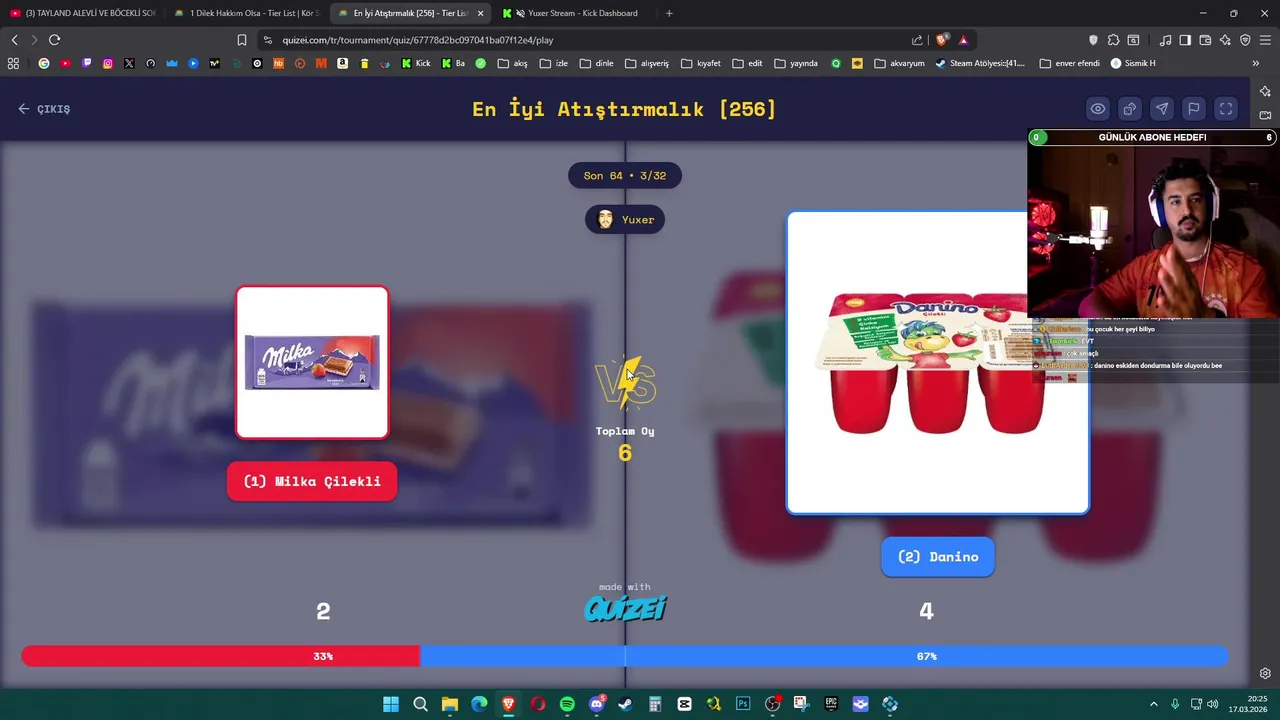Select the Milka chocolate image card
This screenshot has height=720, width=1280.
pyautogui.click(x=312, y=362)
